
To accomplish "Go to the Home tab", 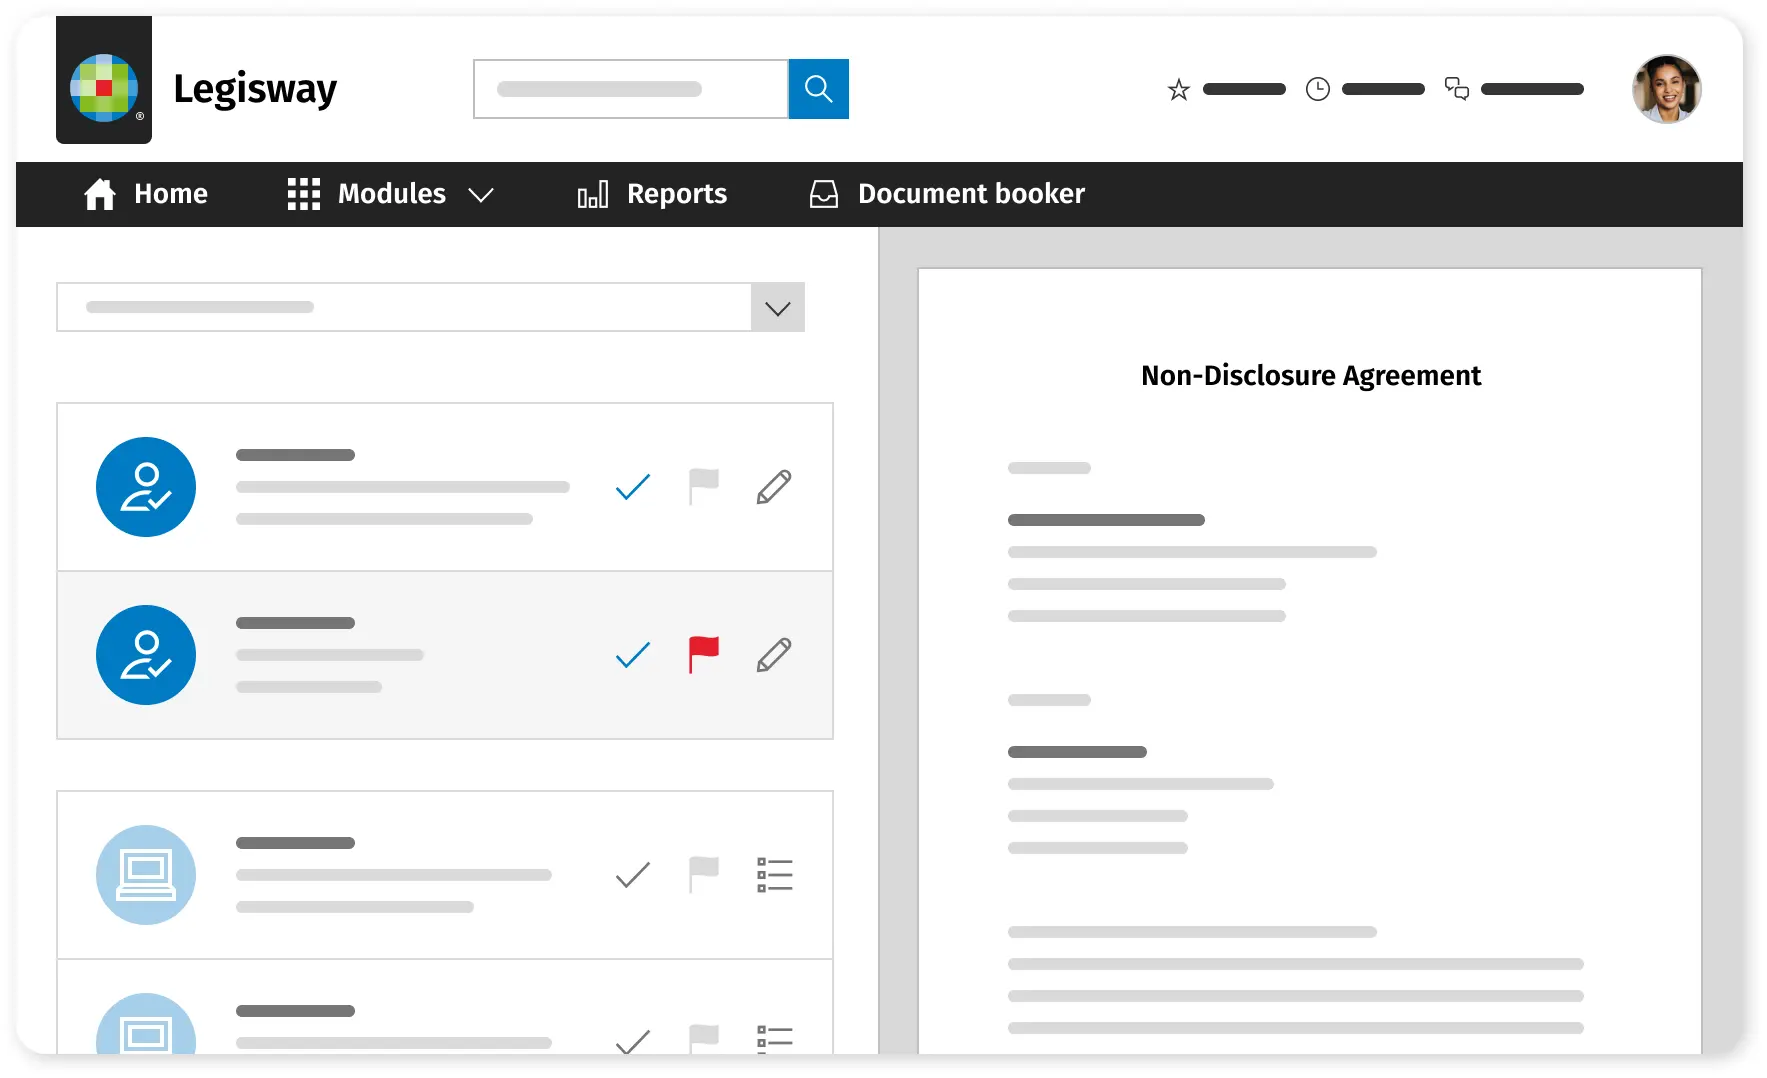I will [146, 194].
